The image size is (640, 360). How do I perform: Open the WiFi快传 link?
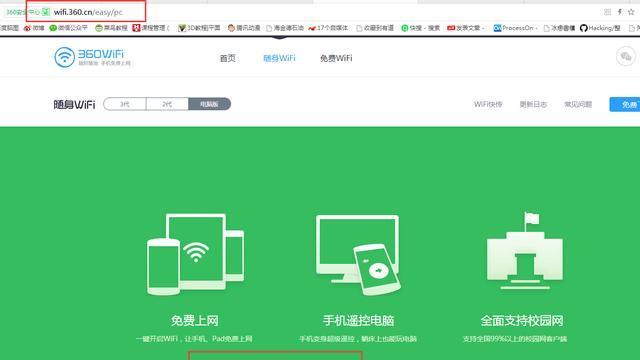tap(488, 104)
